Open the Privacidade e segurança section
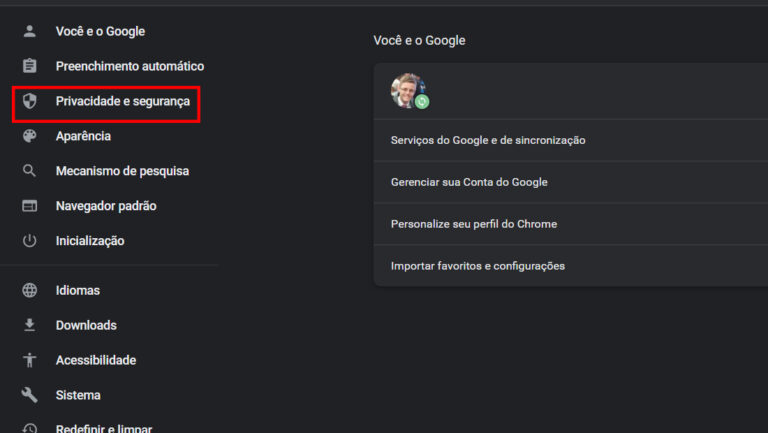The image size is (768, 433). coord(122,101)
